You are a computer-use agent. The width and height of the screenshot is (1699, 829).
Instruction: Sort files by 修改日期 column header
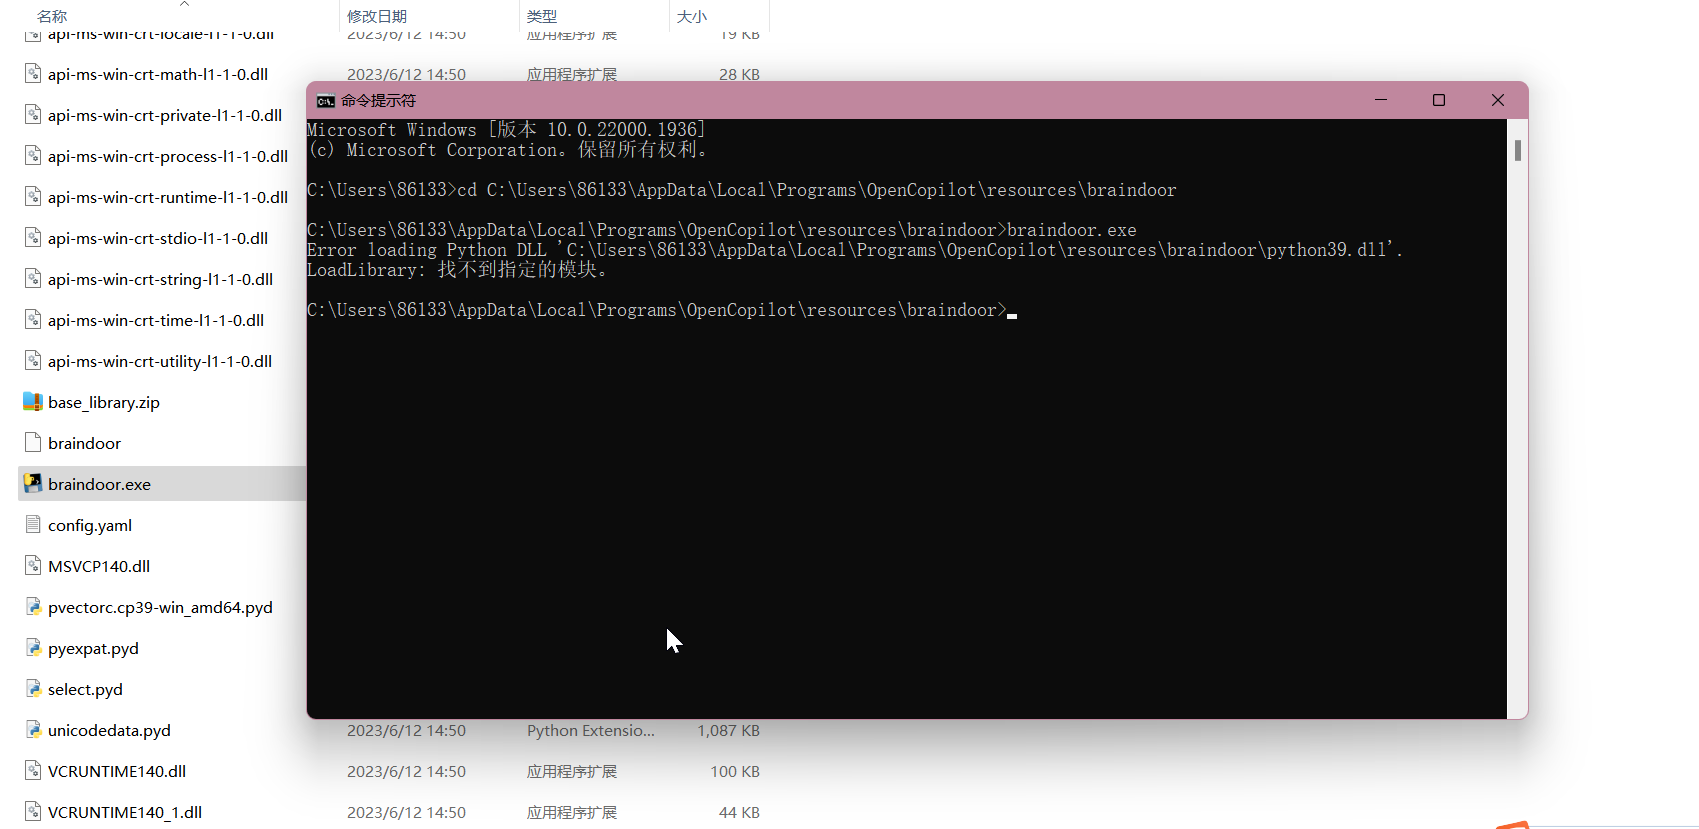point(377,16)
